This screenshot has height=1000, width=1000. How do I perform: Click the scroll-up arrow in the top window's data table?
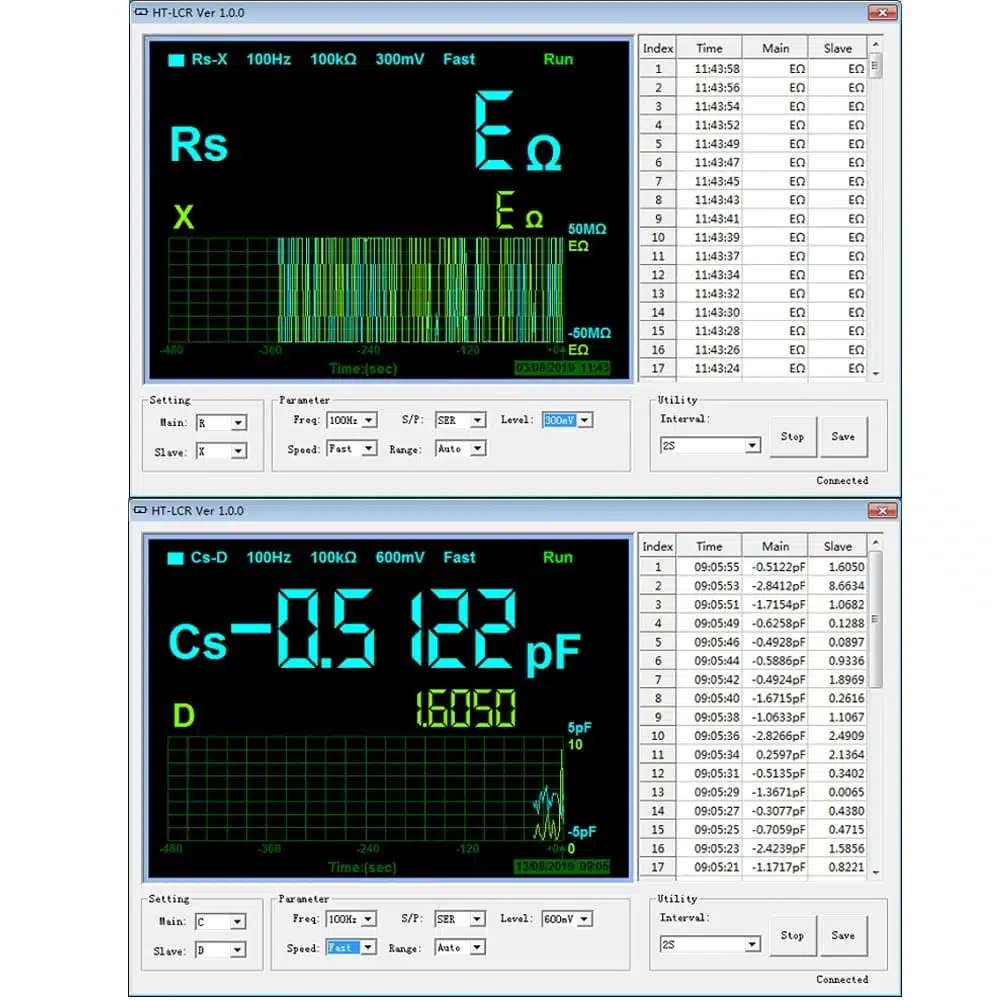(876, 46)
